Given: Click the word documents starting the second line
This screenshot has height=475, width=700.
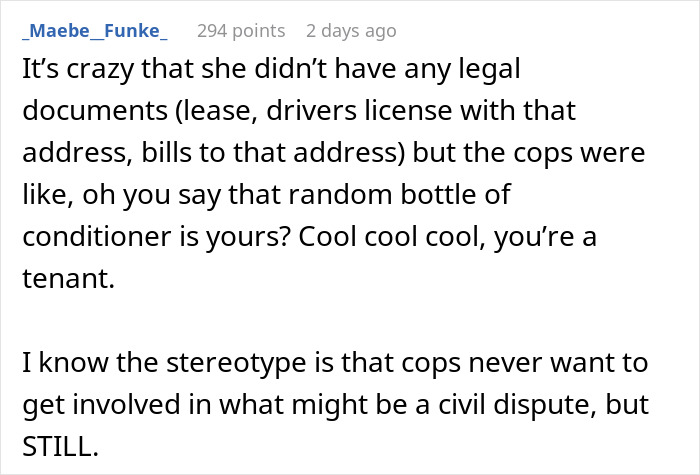Looking at the screenshot, I should (x=95, y=110).
